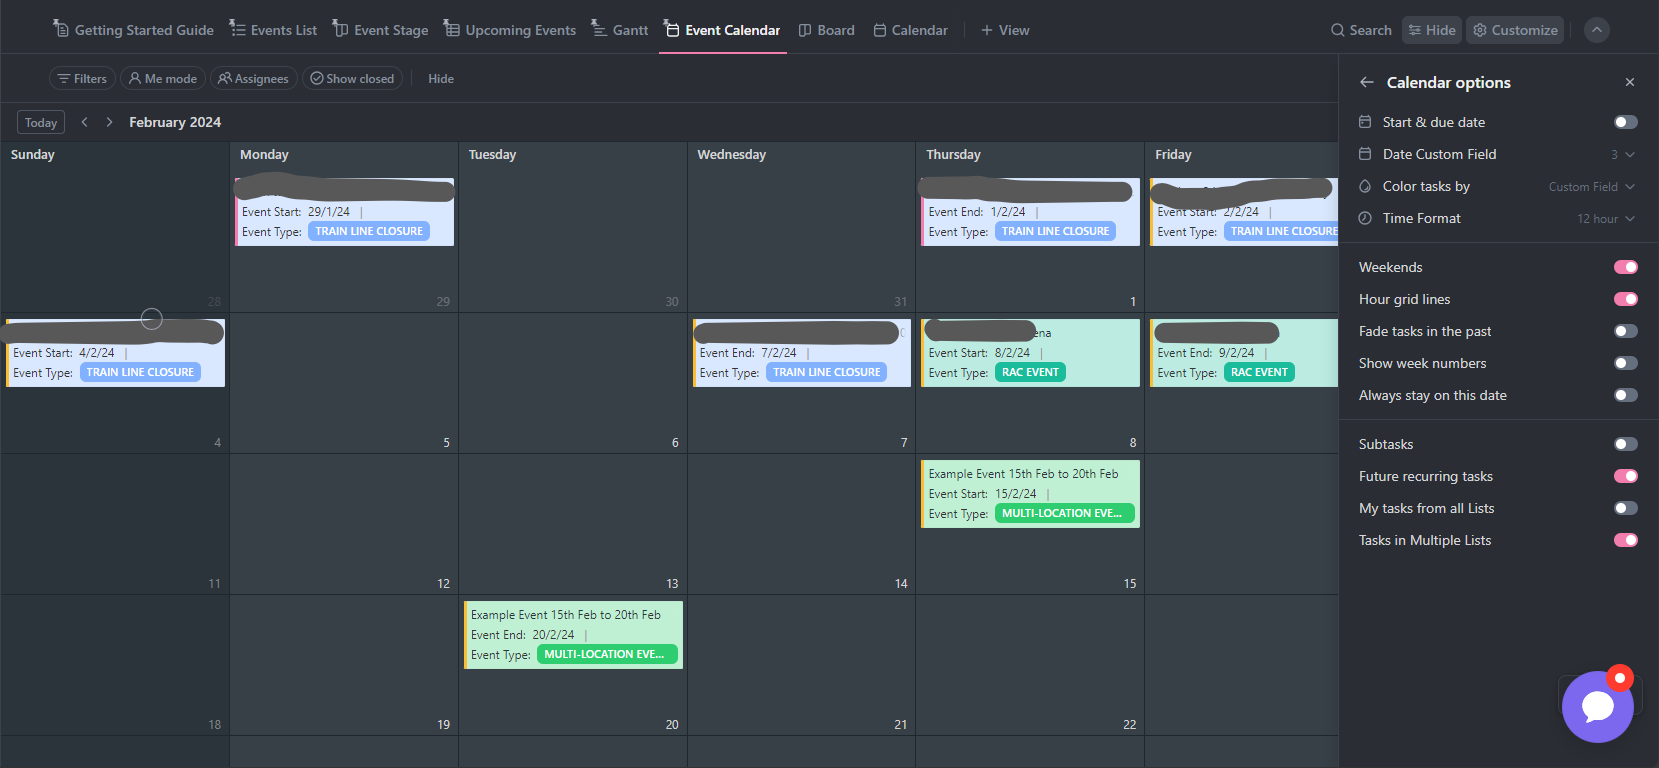
Task: Close the Calendar options panel
Action: tap(1630, 82)
